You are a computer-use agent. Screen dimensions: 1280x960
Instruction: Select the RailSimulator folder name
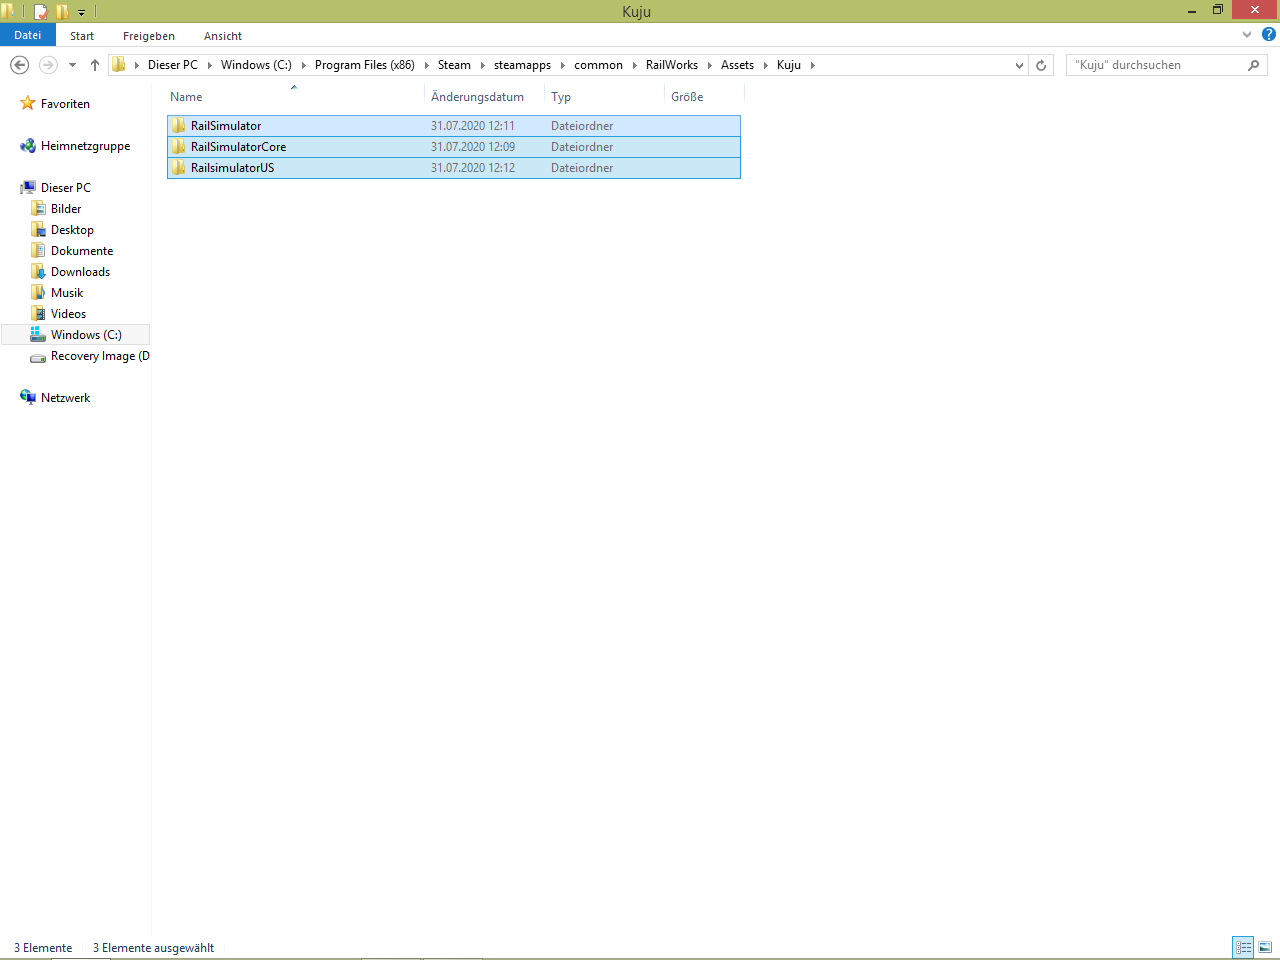click(226, 126)
